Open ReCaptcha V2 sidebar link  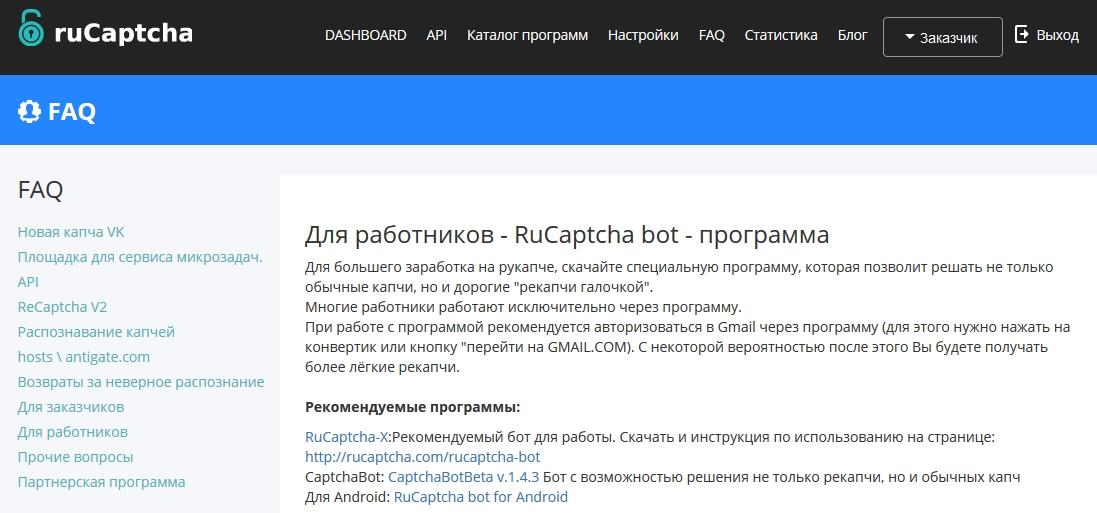coord(62,307)
